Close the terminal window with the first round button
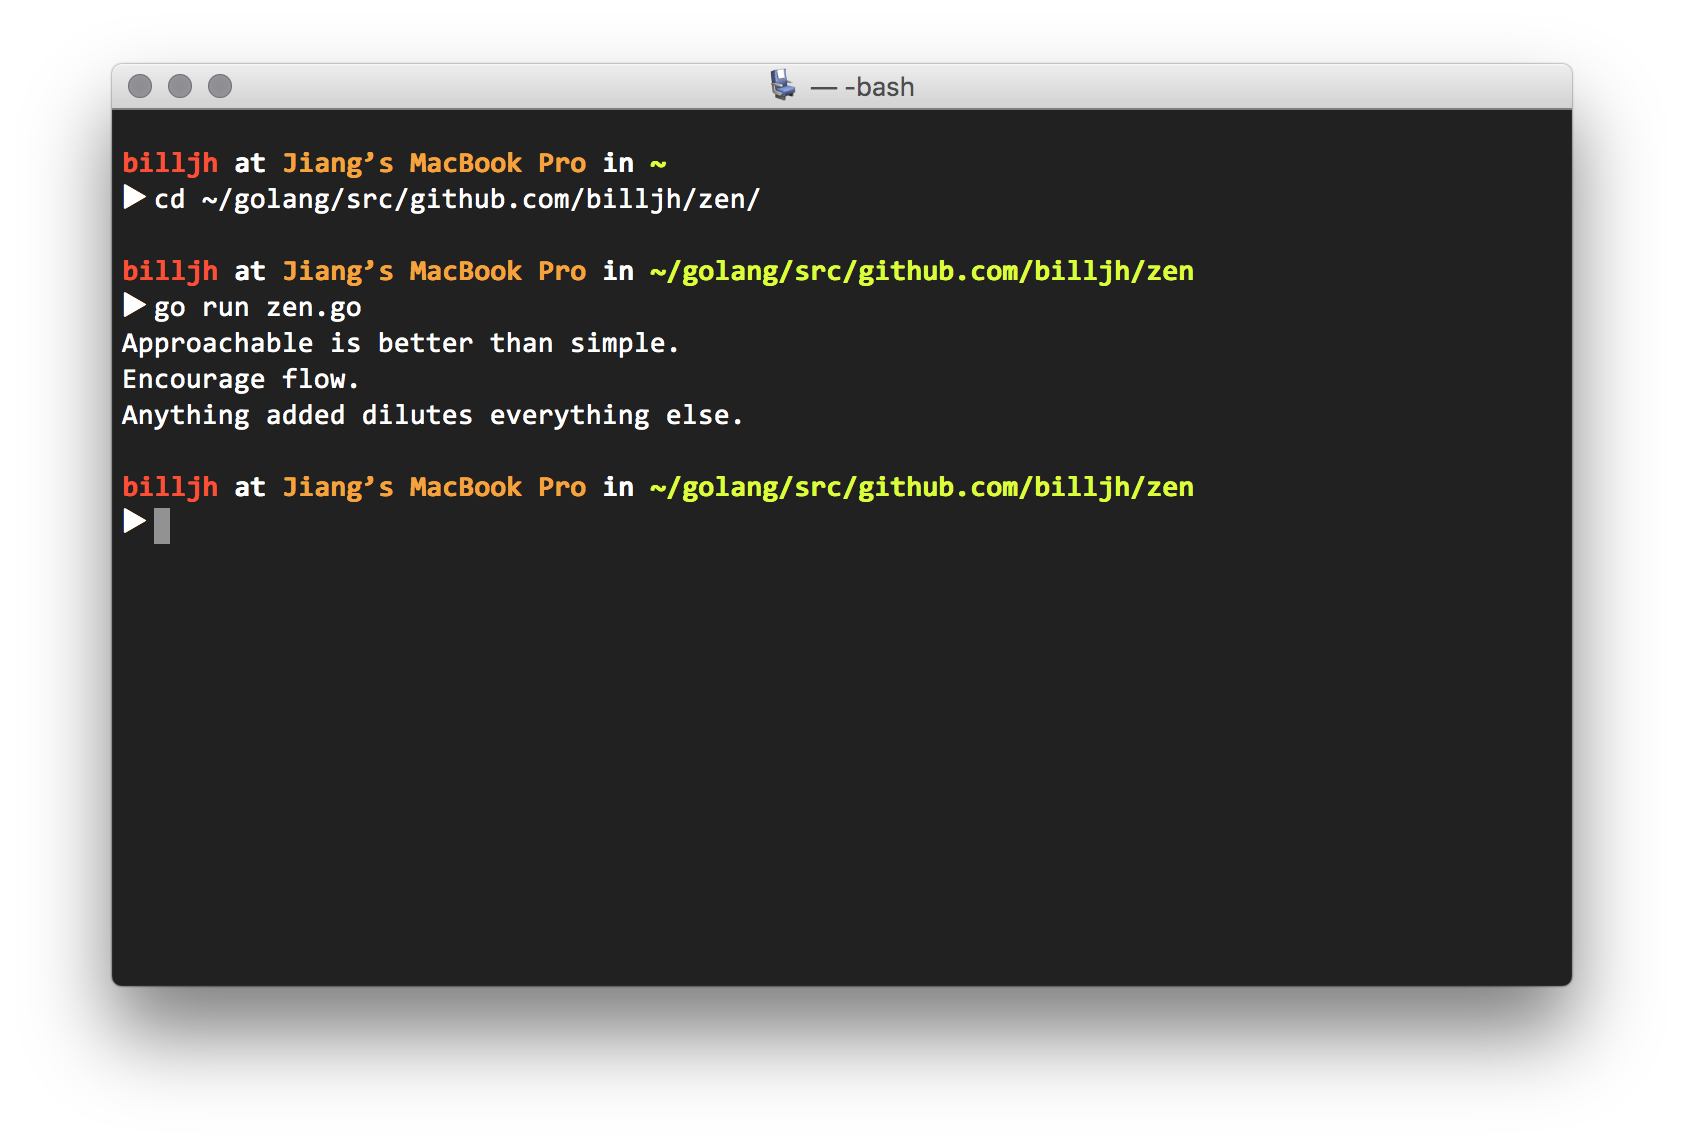The width and height of the screenshot is (1684, 1146). coord(140,86)
